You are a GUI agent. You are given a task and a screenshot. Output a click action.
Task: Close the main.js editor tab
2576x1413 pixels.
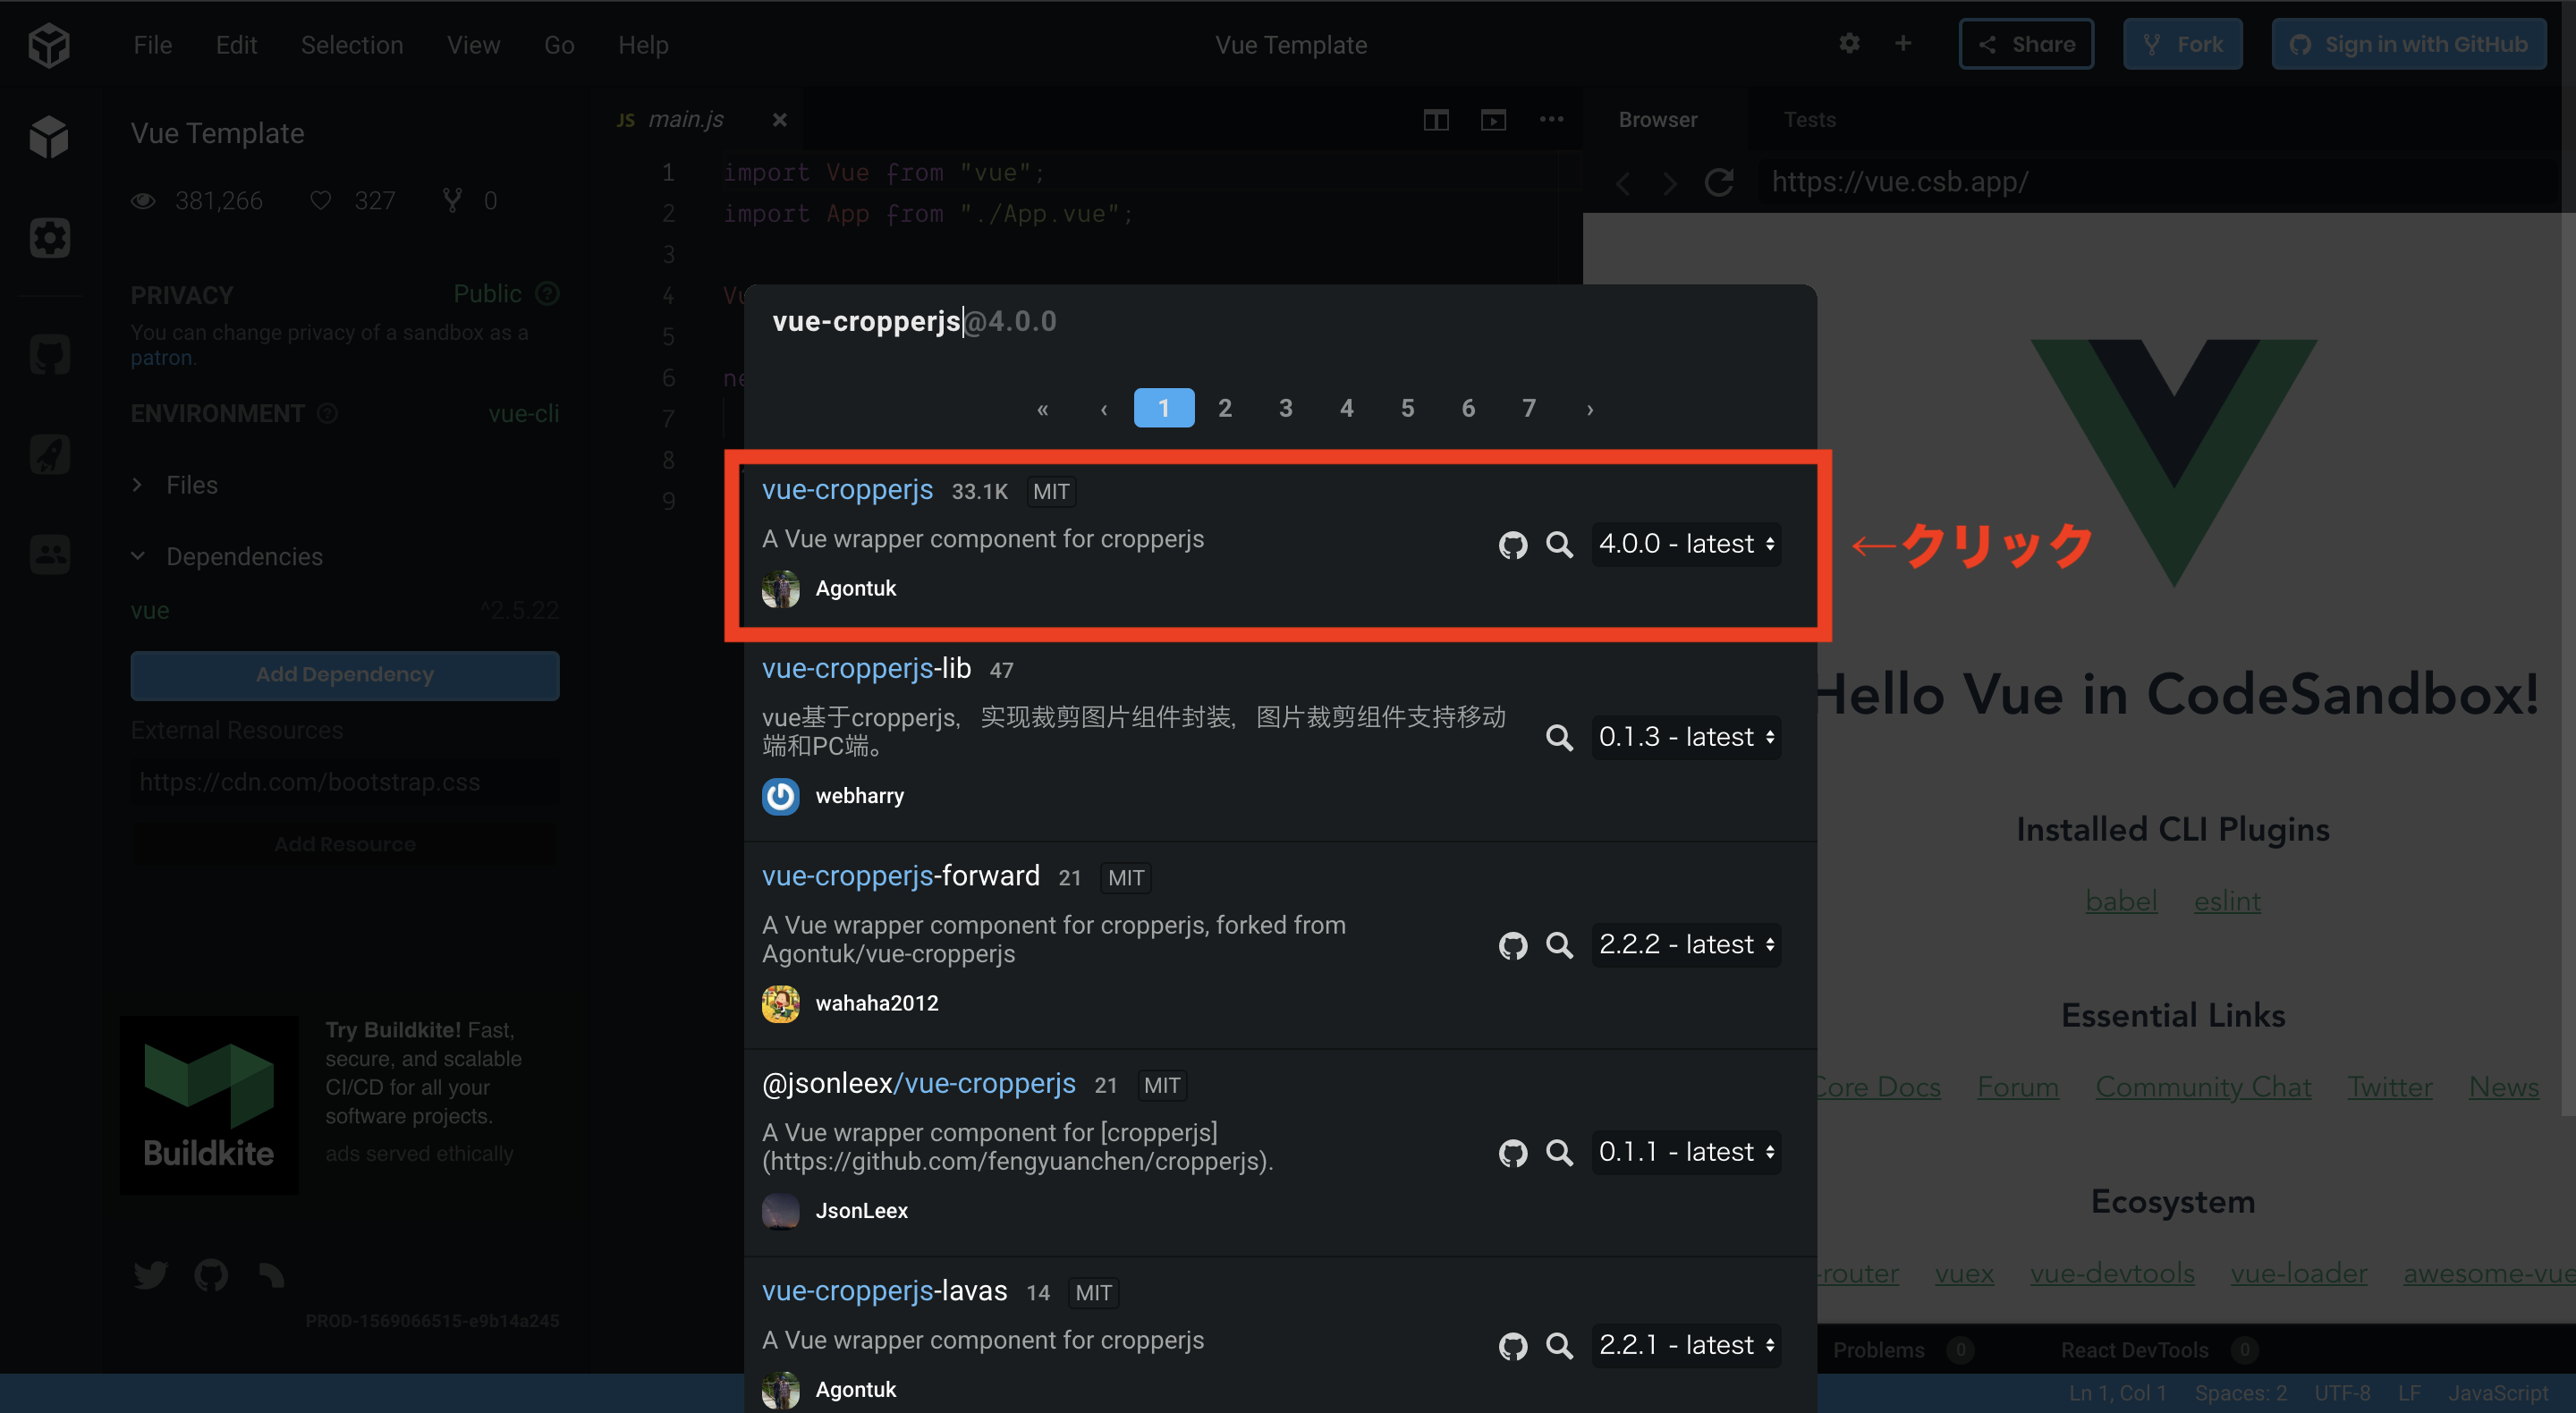pyautogui.click(x=779, y=119)
